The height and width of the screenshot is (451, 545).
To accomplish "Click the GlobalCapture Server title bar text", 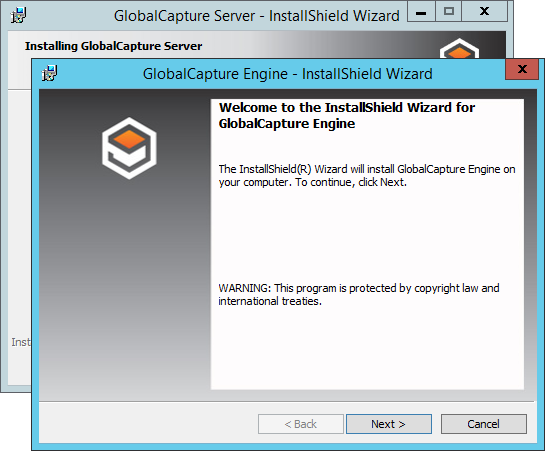I will pos(257,16).
